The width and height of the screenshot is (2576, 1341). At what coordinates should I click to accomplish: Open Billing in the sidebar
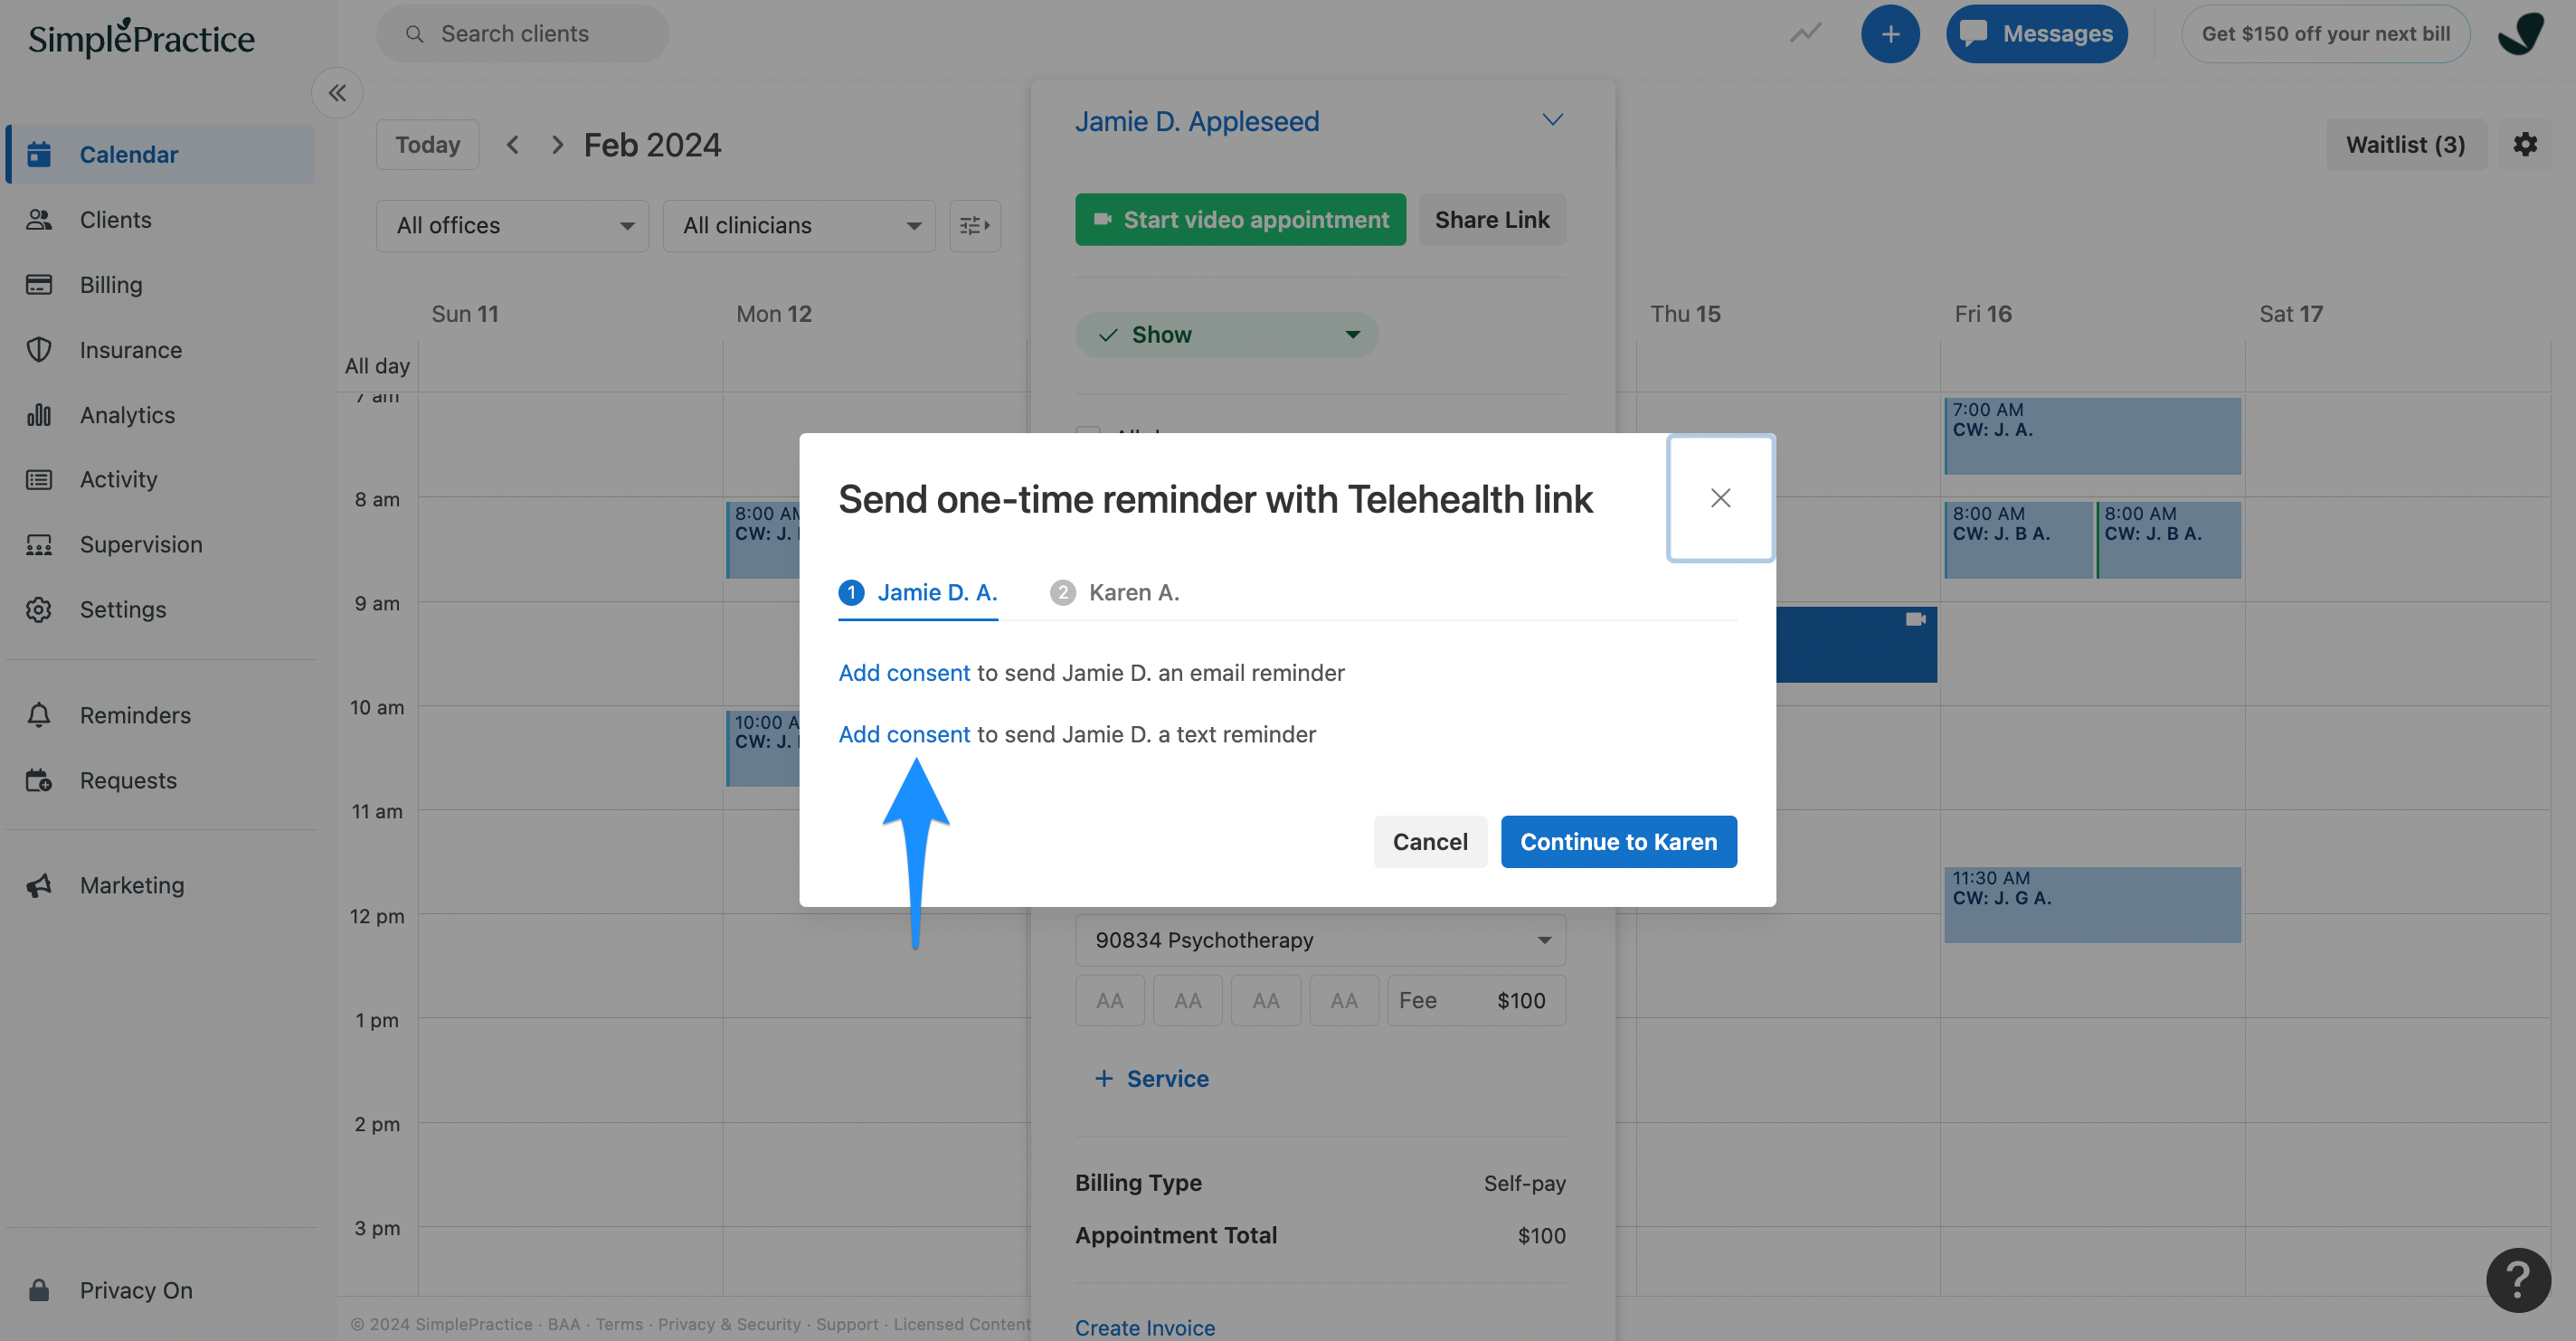[x=111, y=285]
